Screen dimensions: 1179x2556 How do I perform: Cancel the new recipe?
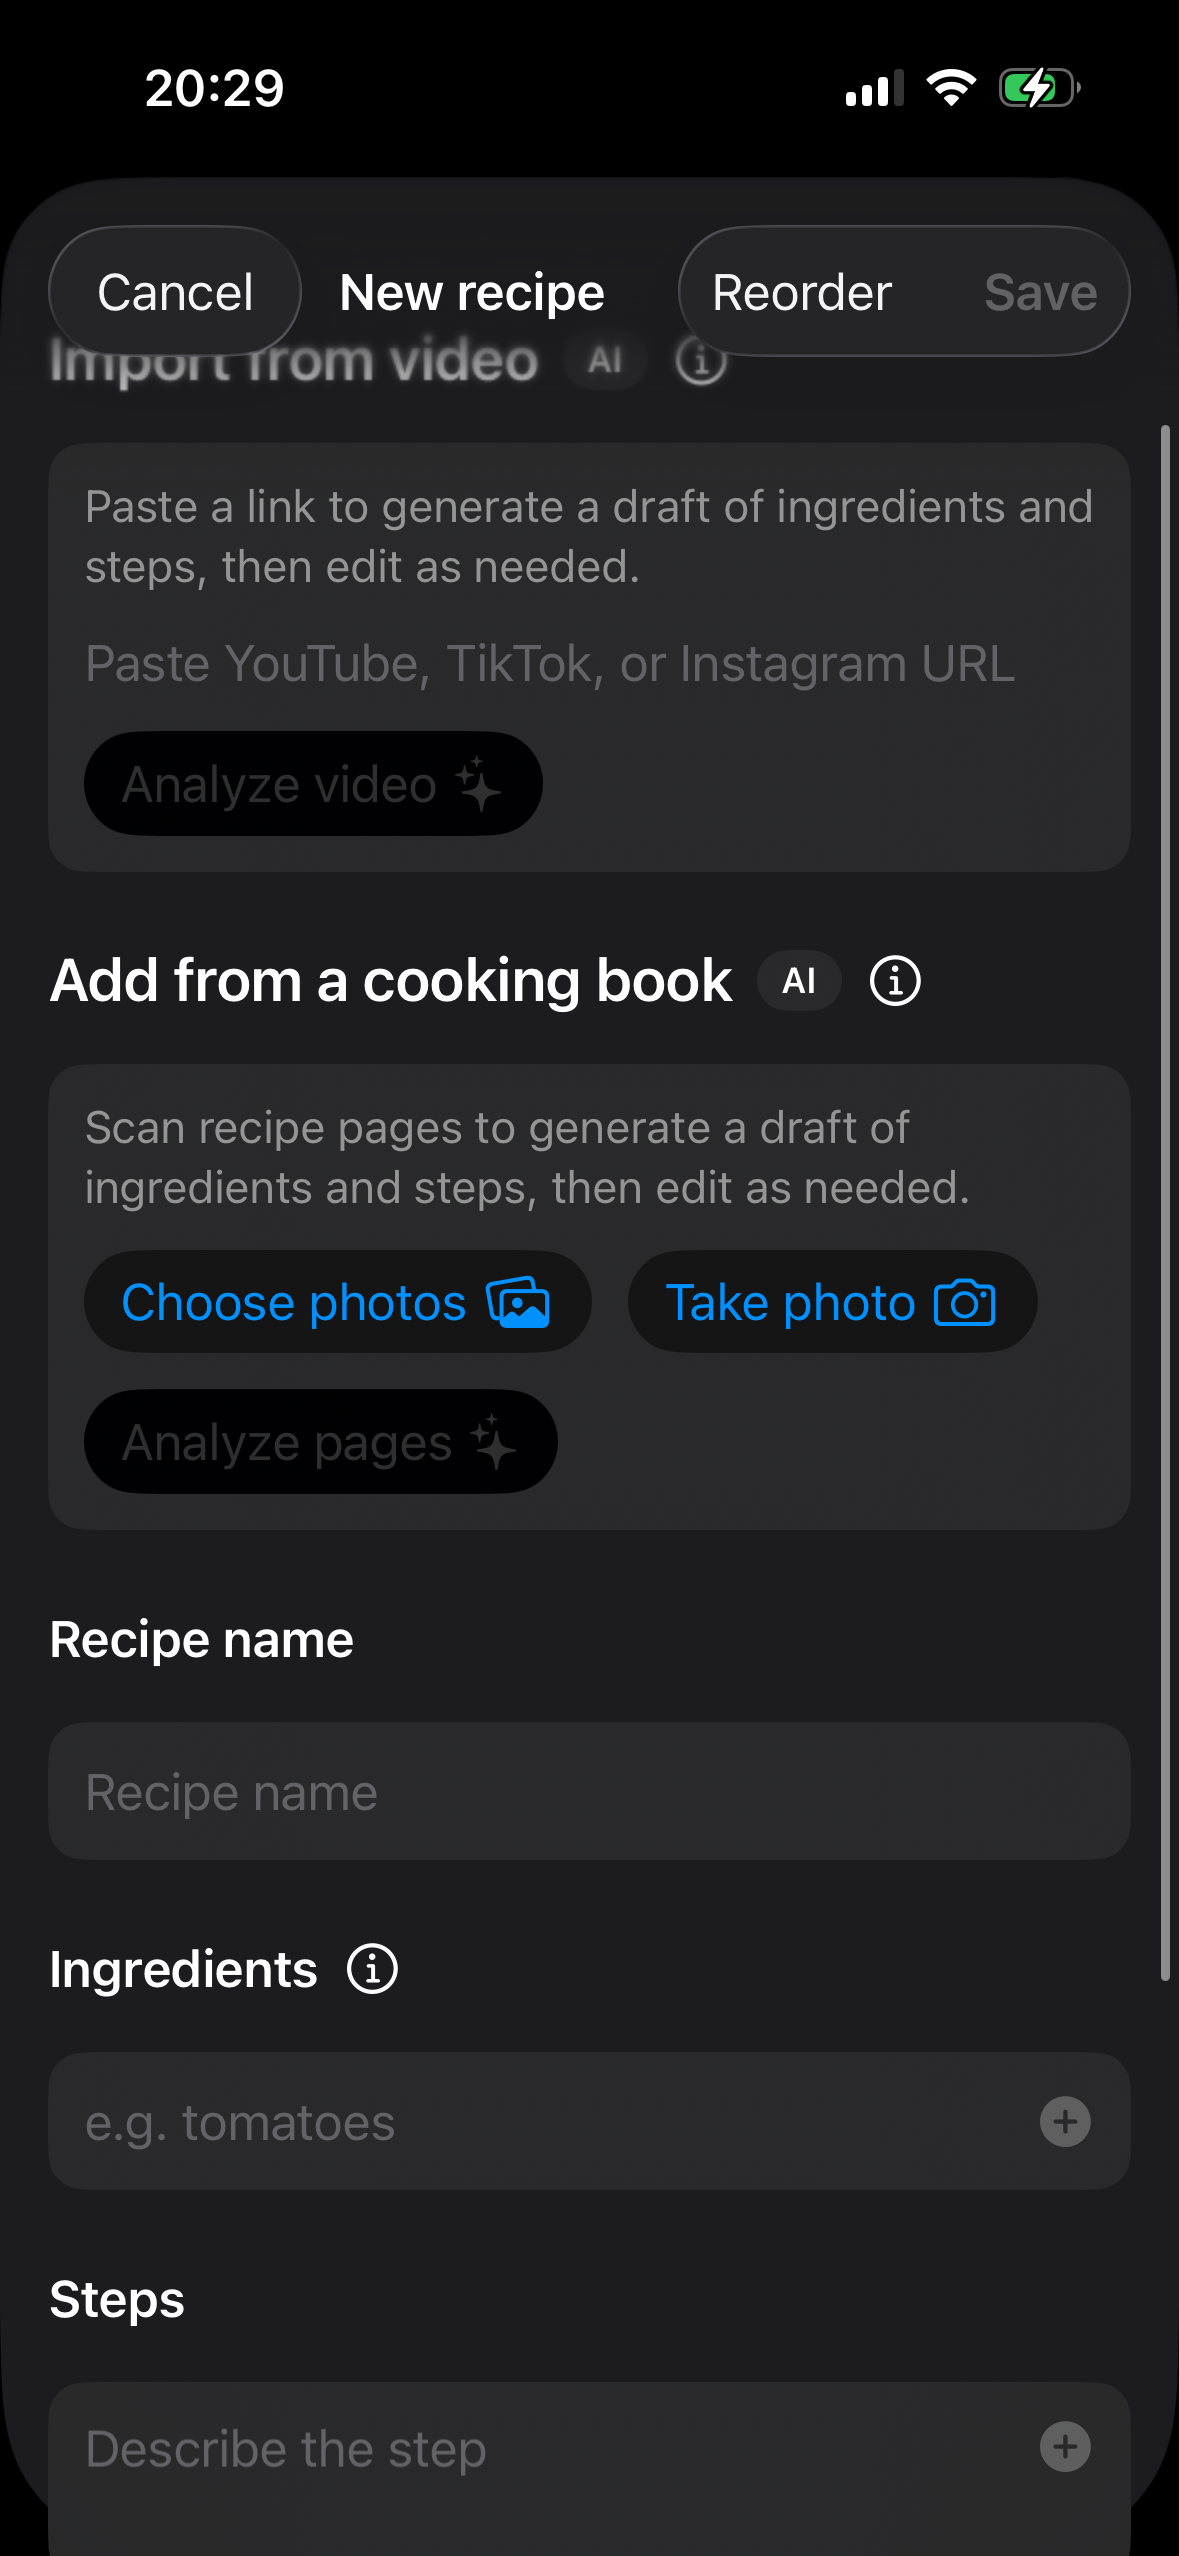tap(175, 292)
